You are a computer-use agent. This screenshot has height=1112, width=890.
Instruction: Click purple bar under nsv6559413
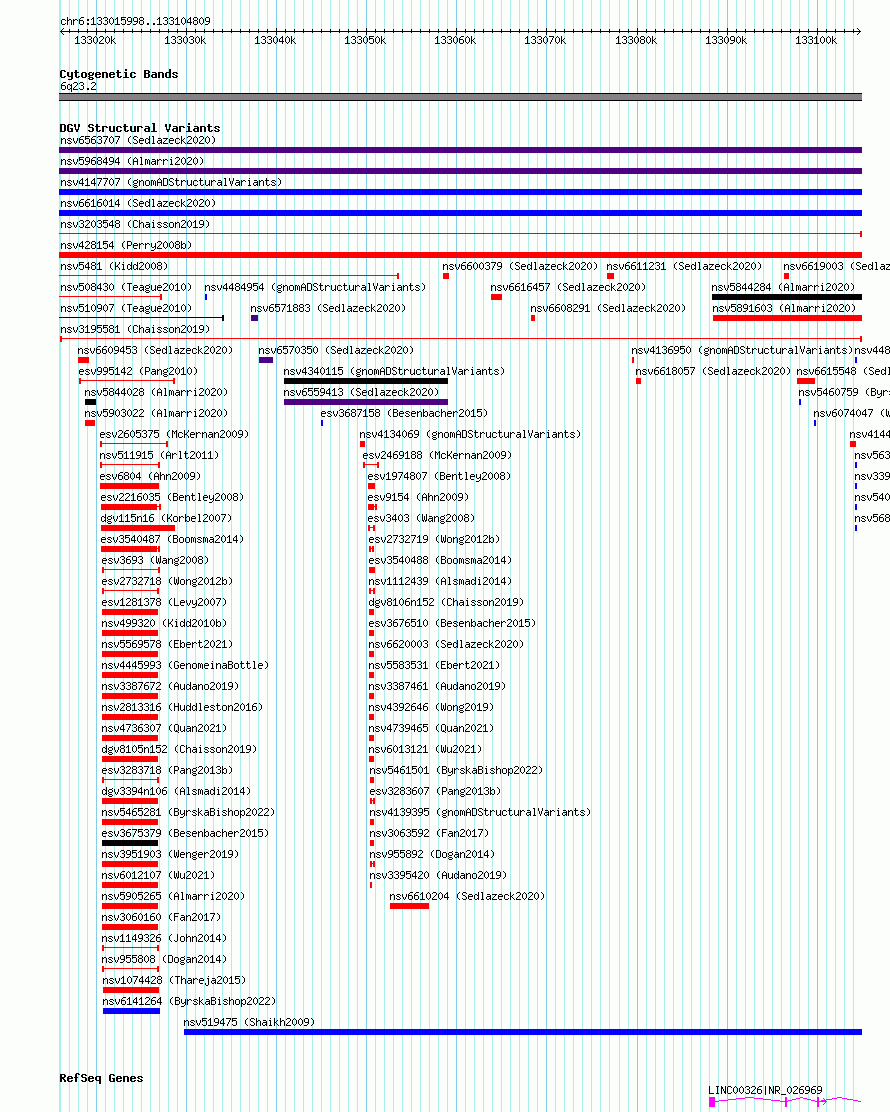tap(366, 402)
